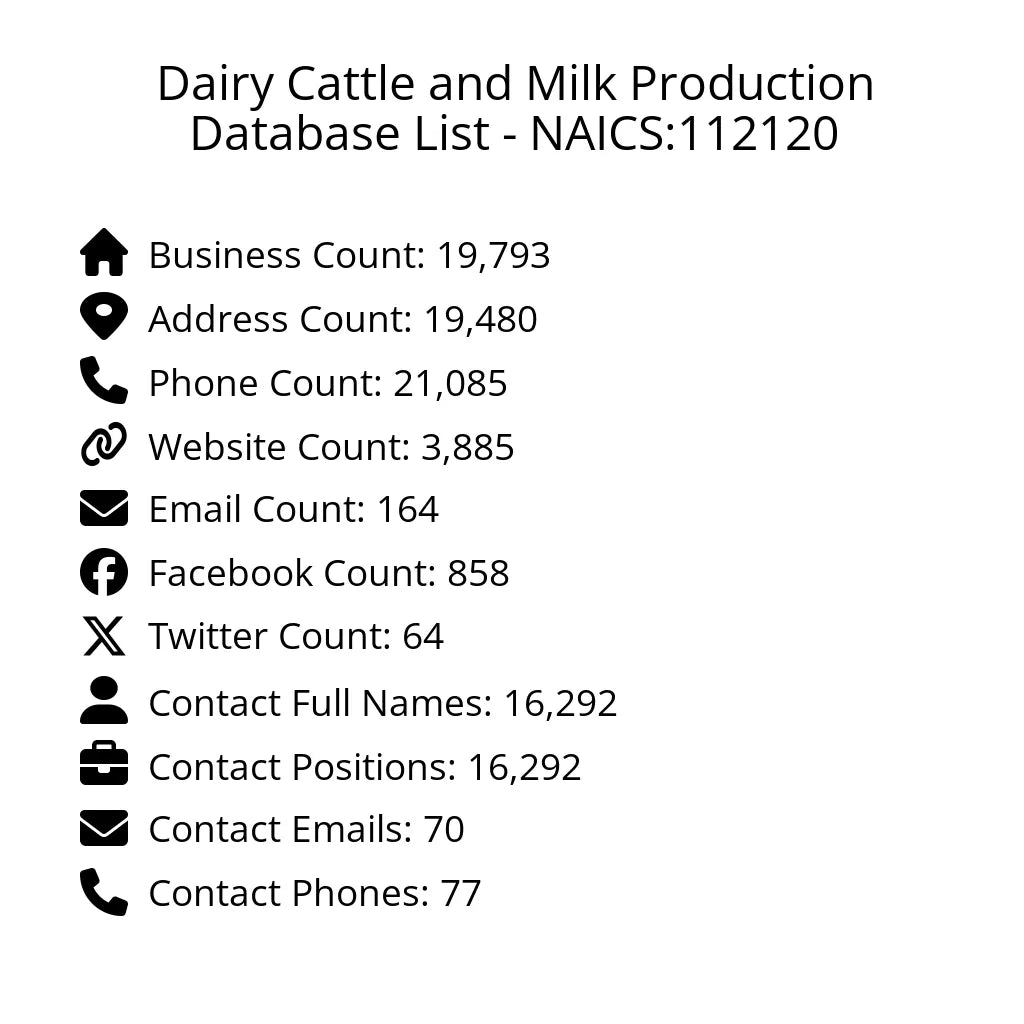Click the briefcase icon for Contact Positions

tap(104, 765)
